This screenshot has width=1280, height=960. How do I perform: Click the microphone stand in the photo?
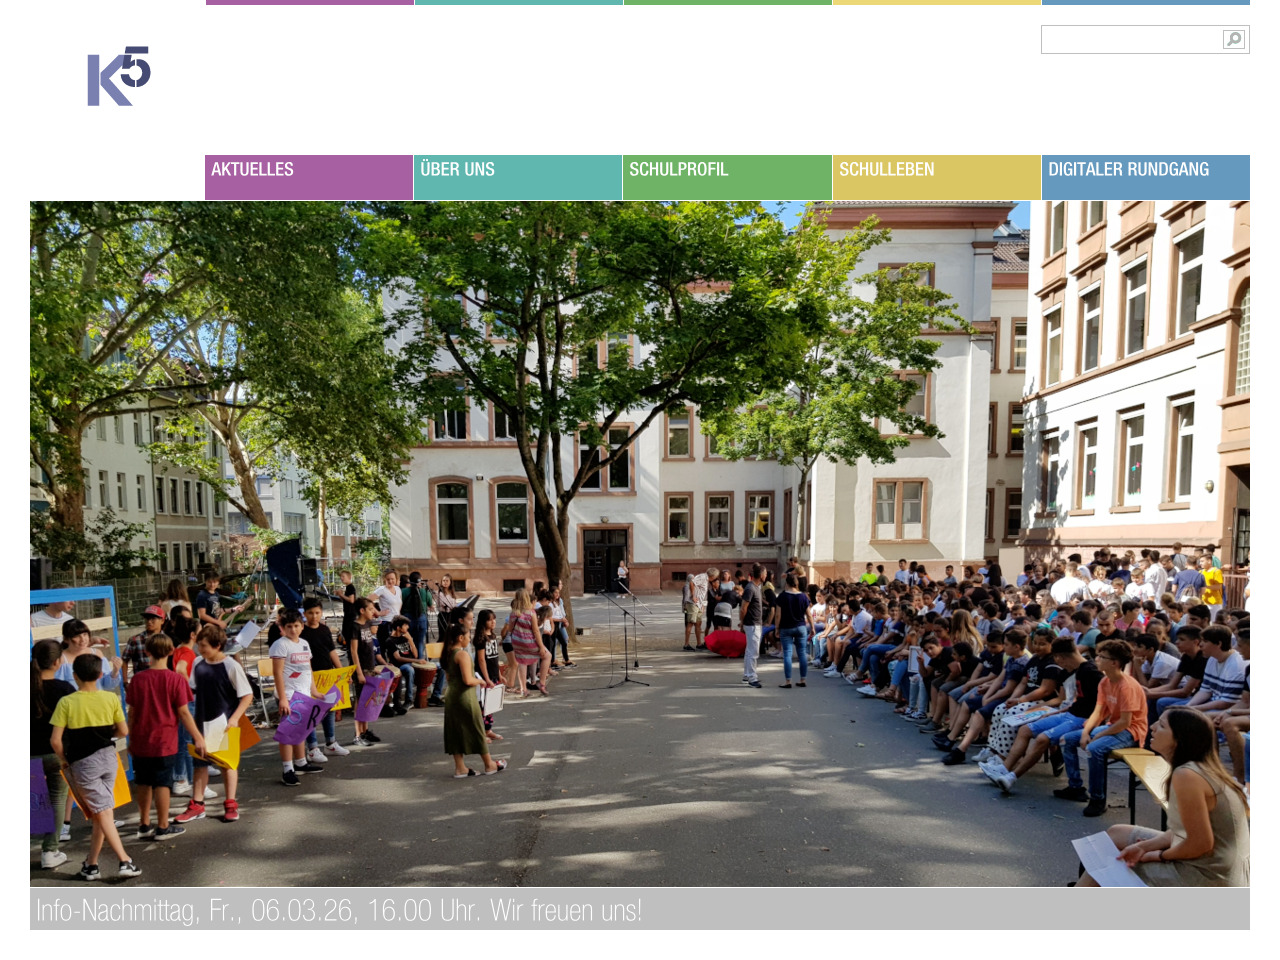628,640
